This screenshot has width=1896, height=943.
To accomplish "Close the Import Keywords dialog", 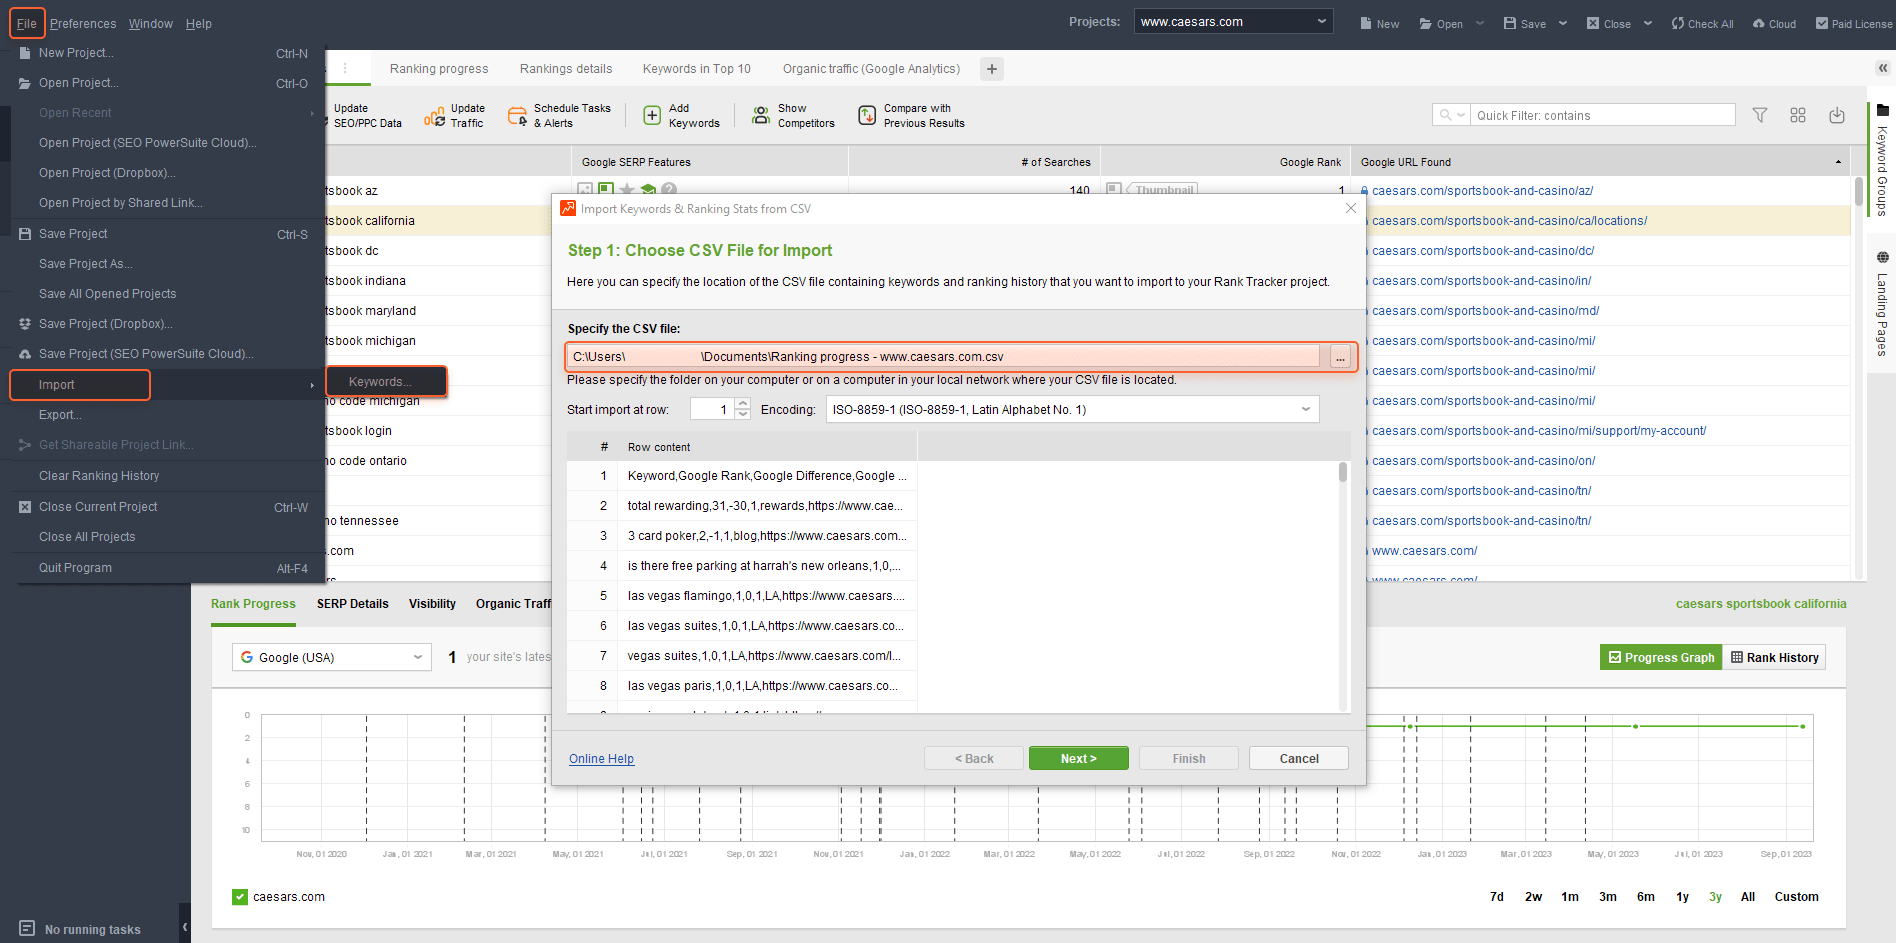I will [x=1351, y=208].
